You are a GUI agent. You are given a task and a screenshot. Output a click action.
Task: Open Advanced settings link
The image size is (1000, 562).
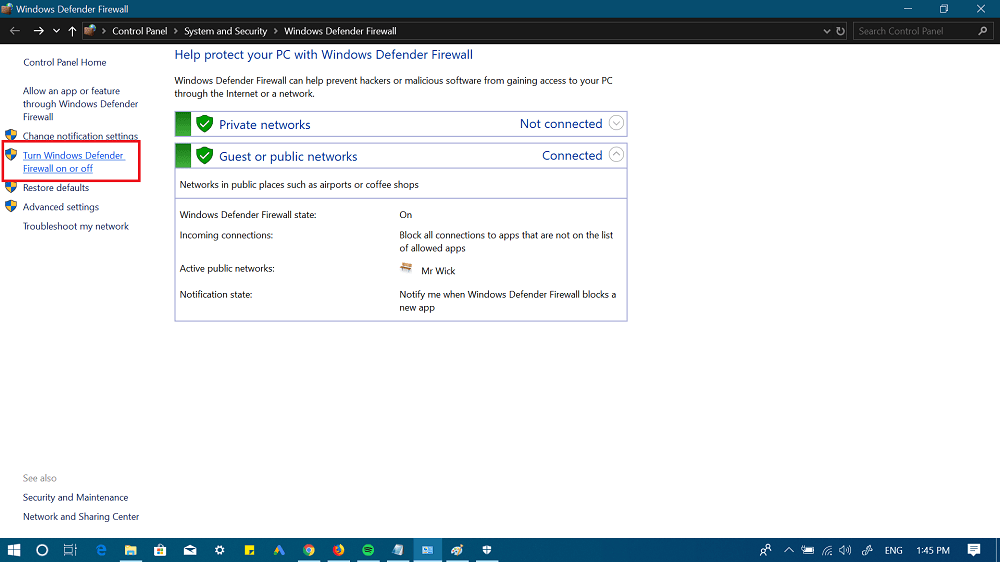(61, 207)
